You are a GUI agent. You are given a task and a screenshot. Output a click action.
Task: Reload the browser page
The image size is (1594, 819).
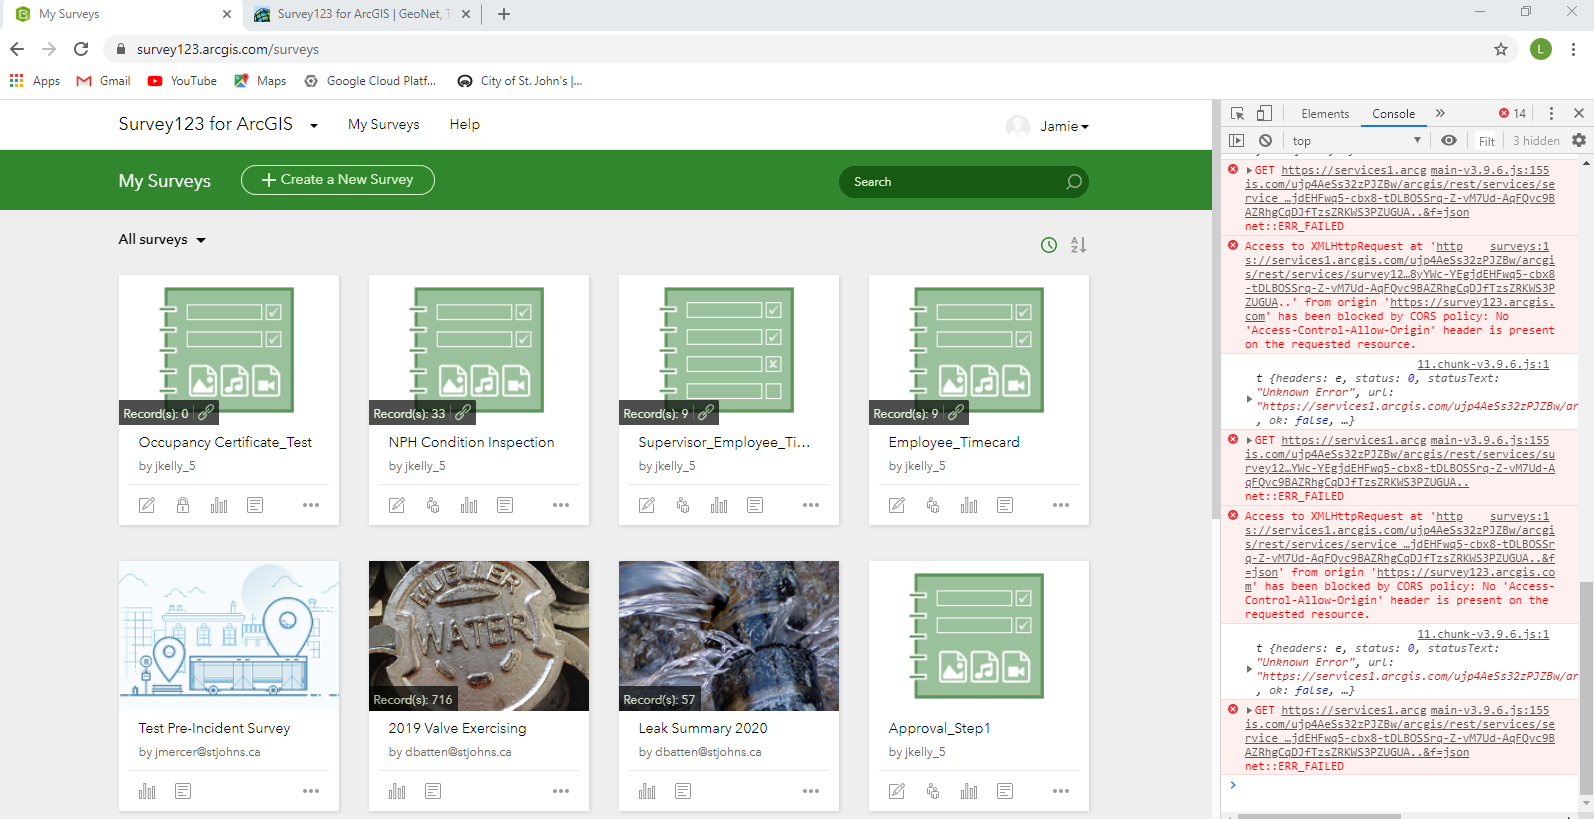tap(81, 49)
